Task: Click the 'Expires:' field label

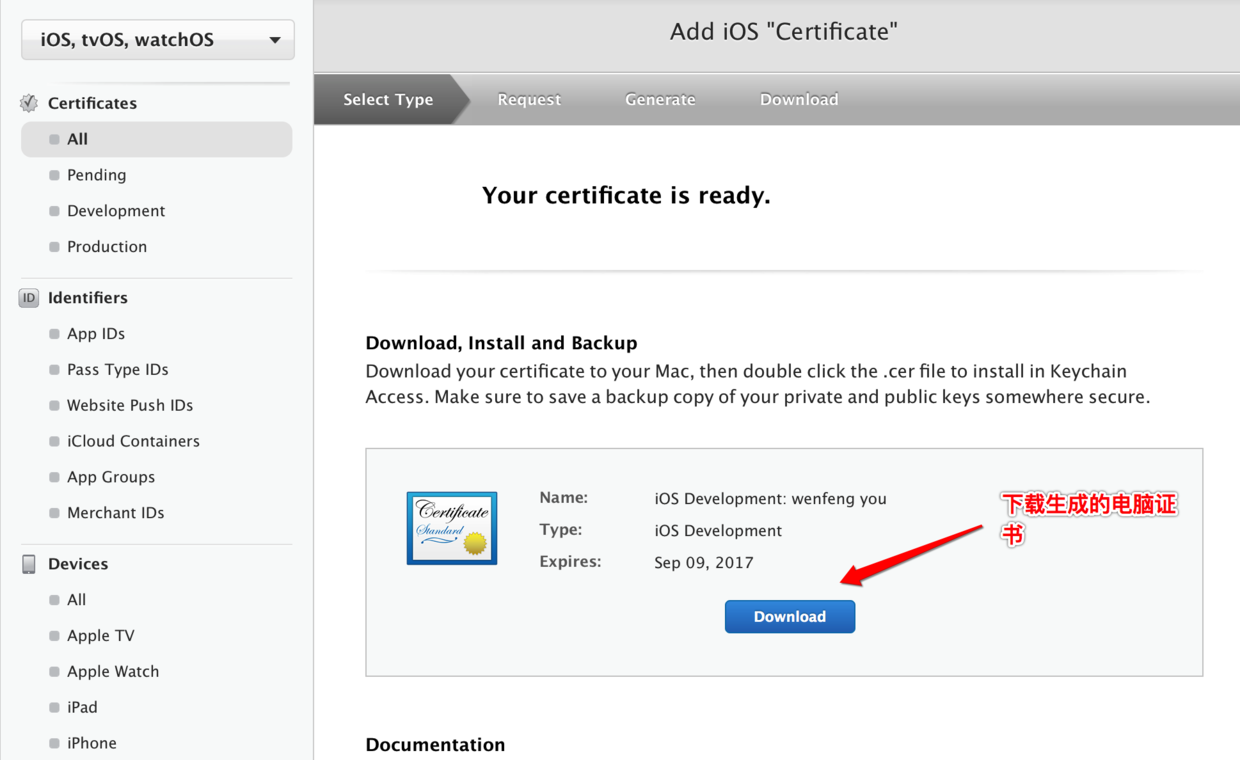Action: 571,562
